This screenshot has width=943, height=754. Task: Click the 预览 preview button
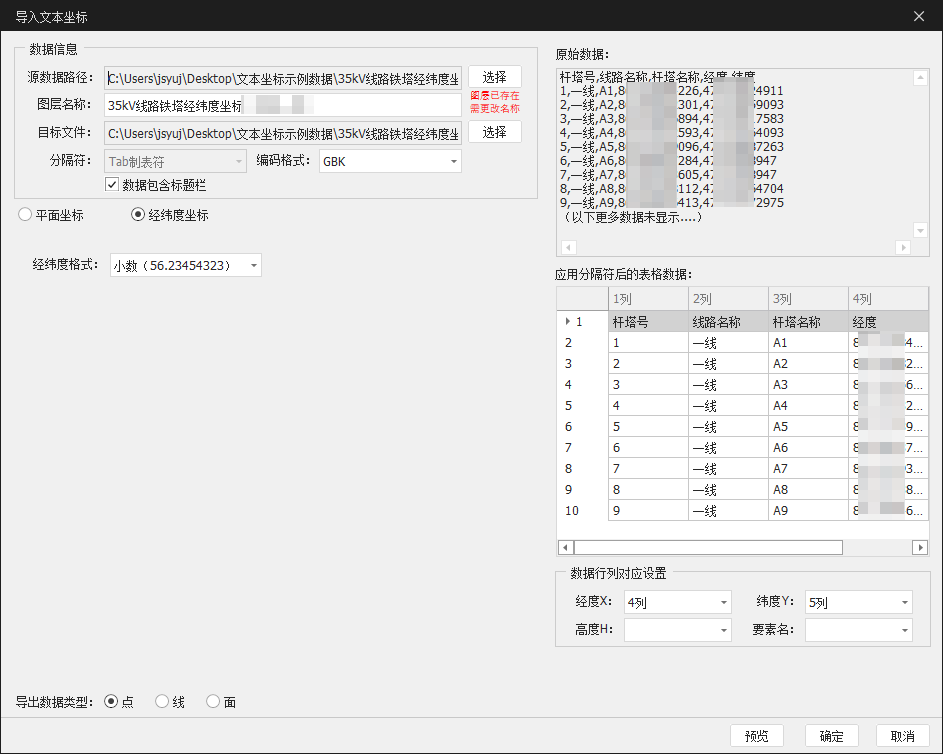[x=757, y=735]
